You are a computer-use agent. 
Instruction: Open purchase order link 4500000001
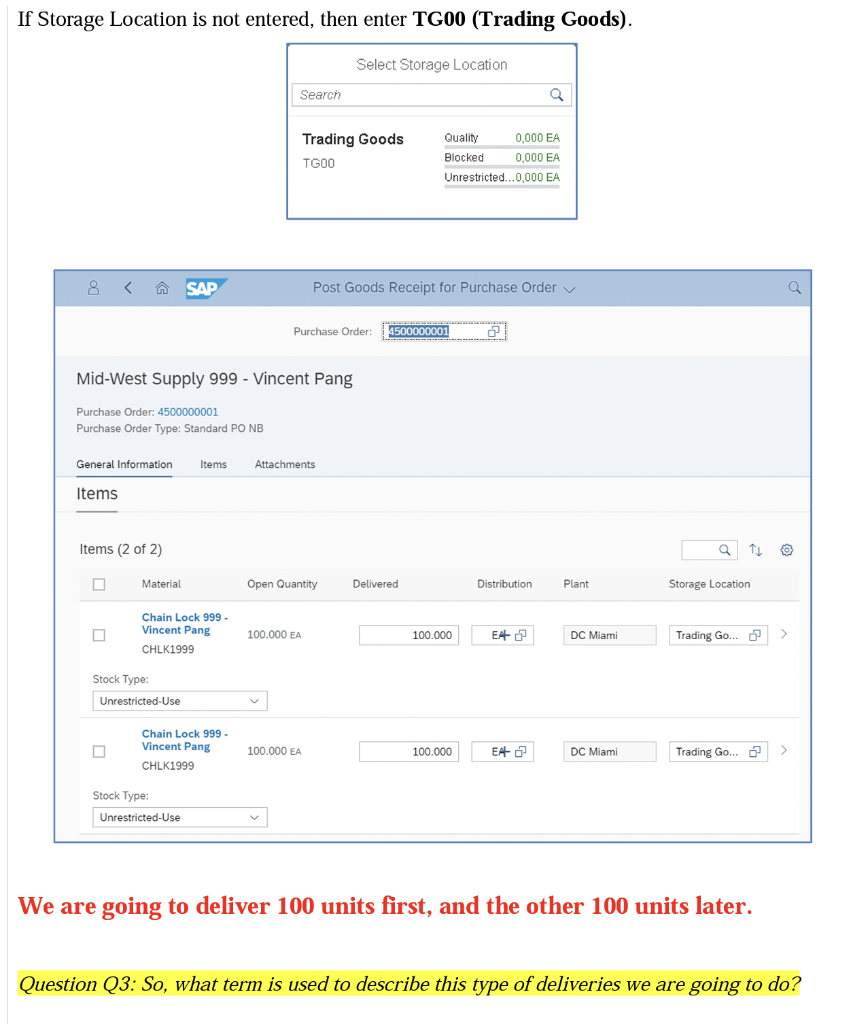point(188,412)
